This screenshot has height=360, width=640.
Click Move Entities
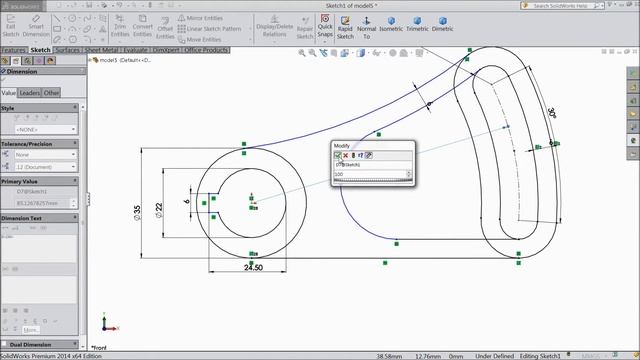200,40
